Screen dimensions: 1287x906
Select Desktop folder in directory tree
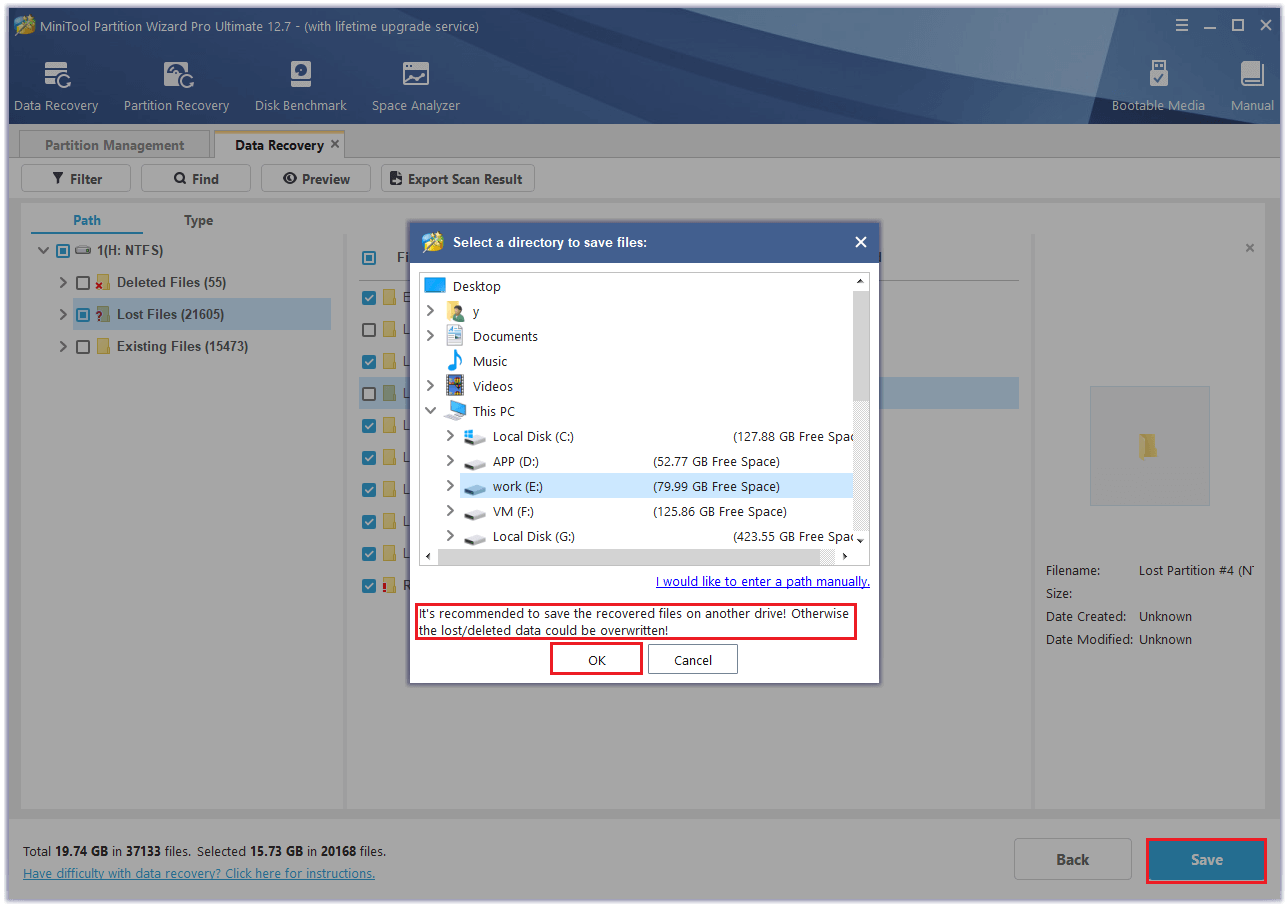[x=462, y=286]
